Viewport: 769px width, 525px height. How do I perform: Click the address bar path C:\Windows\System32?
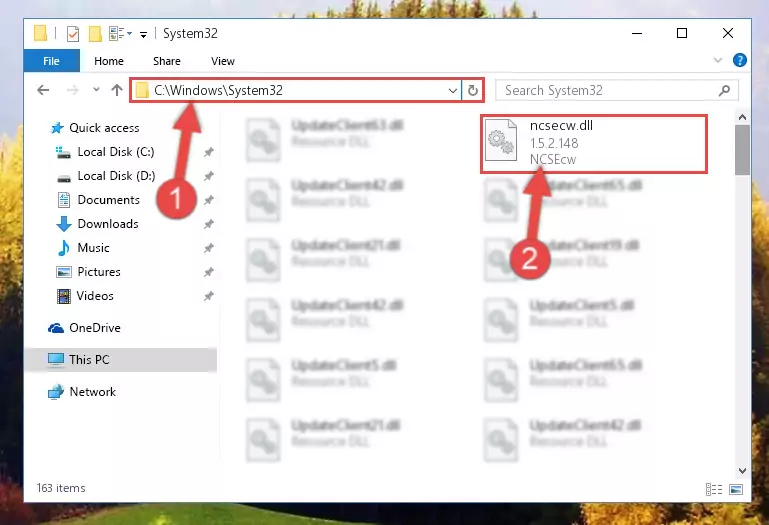coord(218,90)
